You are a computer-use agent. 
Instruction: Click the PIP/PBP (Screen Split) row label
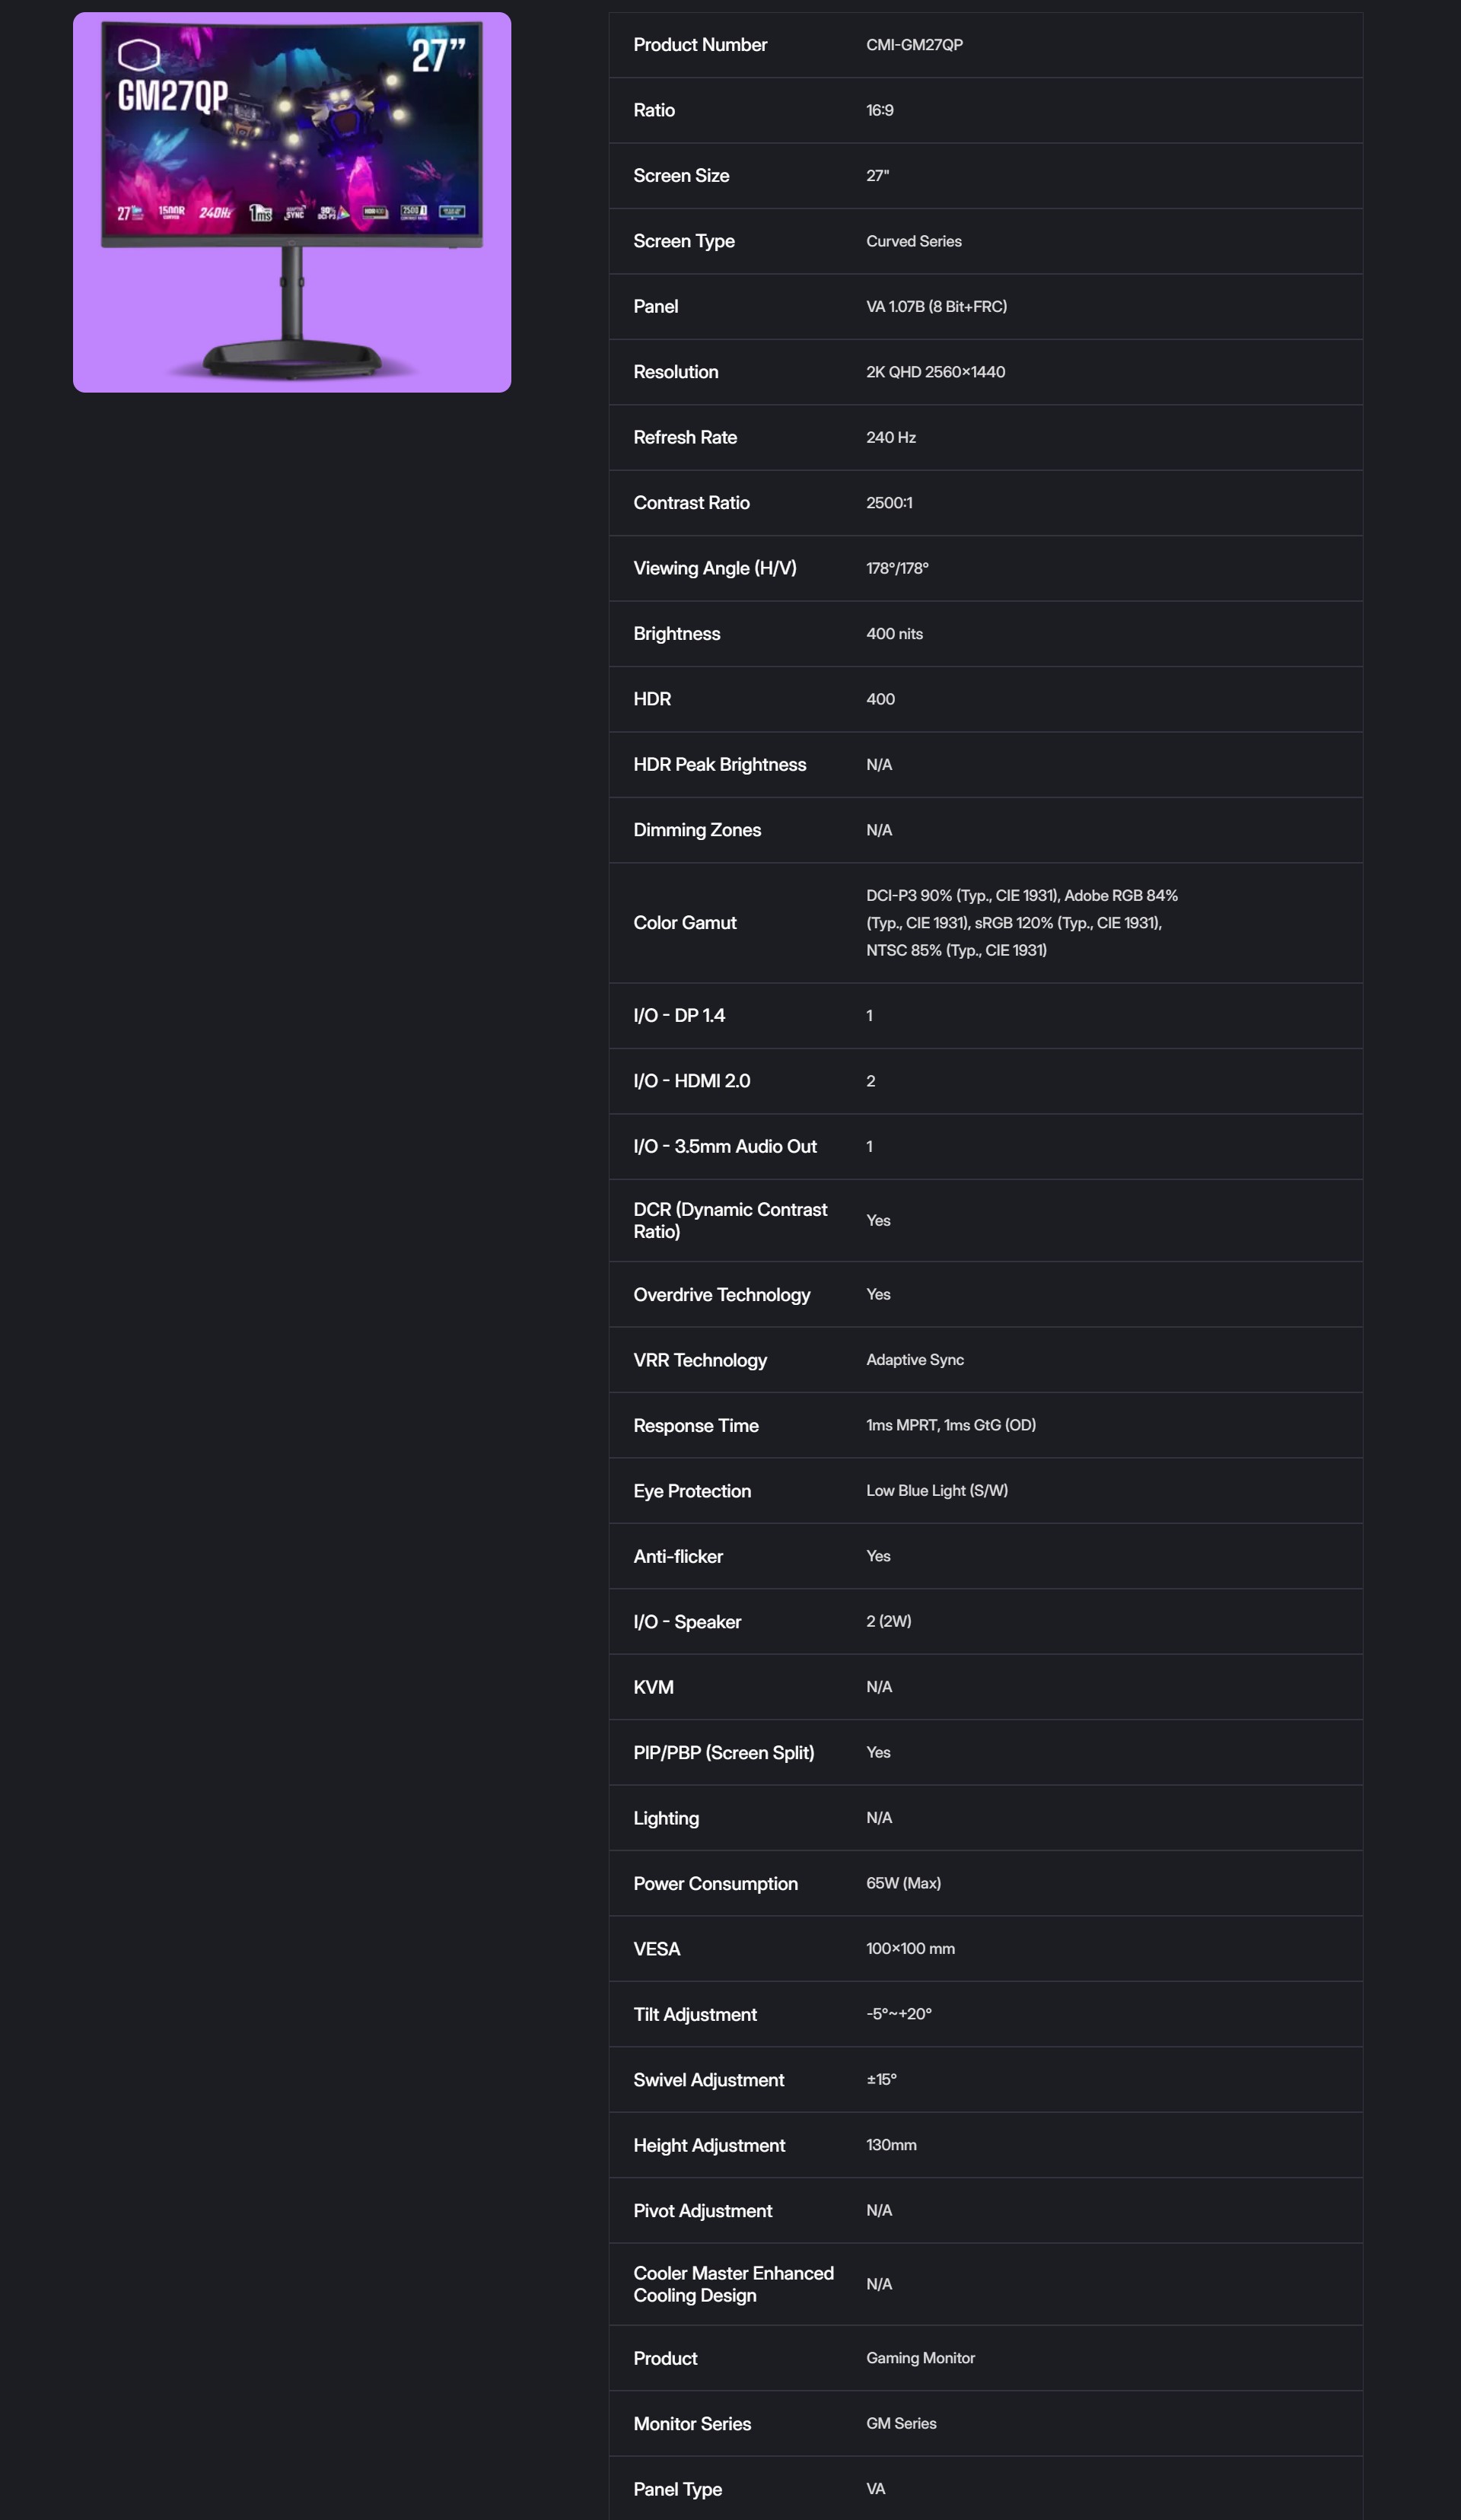click(724, 1752)
